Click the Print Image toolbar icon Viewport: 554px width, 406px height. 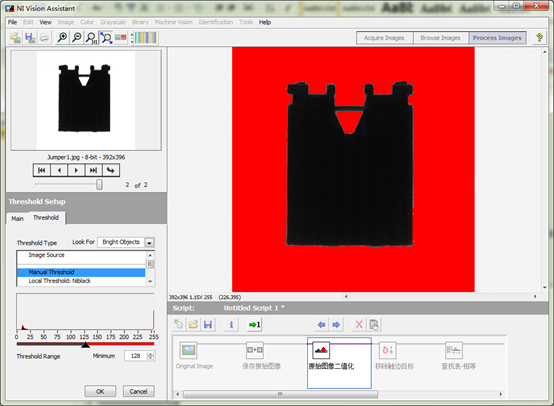44,37
